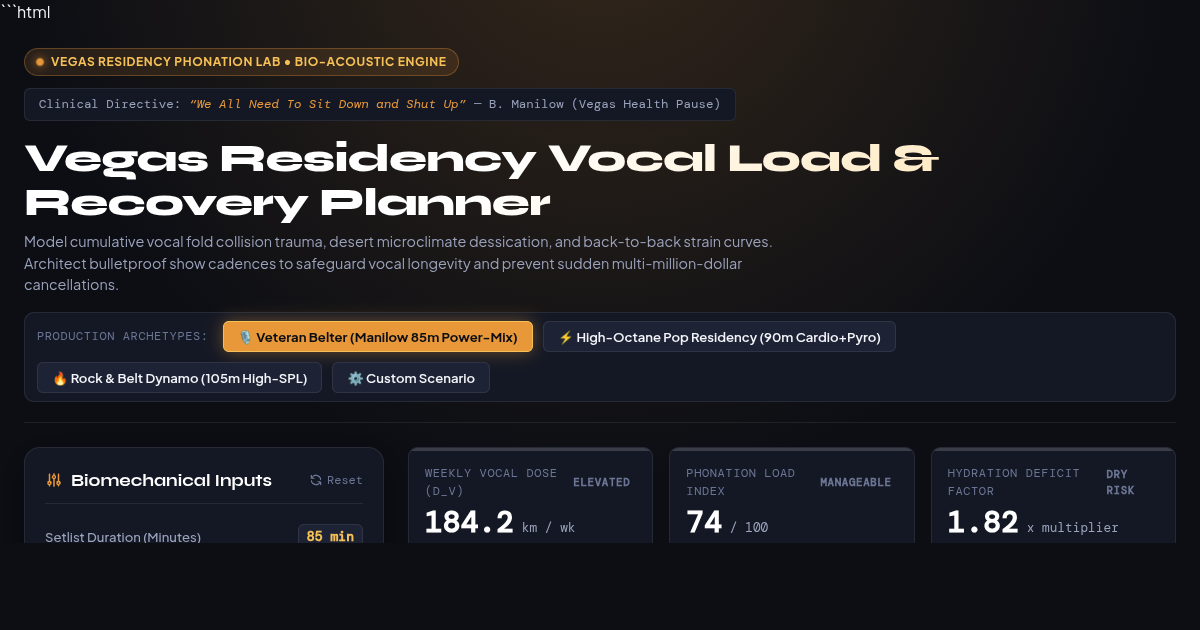
Task: Click the ELEVATED status tag
Action: (x=601, y=482)
